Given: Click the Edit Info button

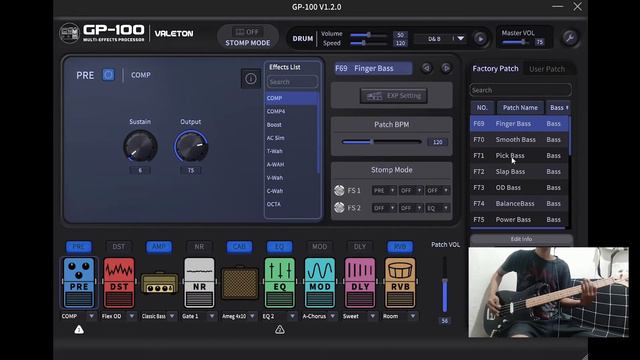Looking at the screenshot, I should point(521,239).
